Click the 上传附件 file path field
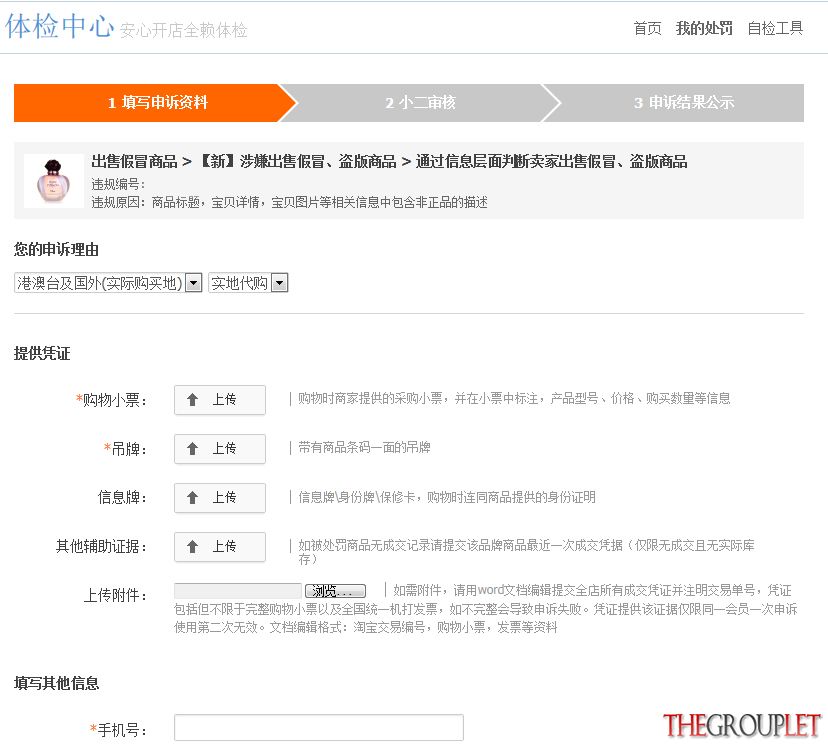This screenshot has height=744, width=828. pos(238,591)
